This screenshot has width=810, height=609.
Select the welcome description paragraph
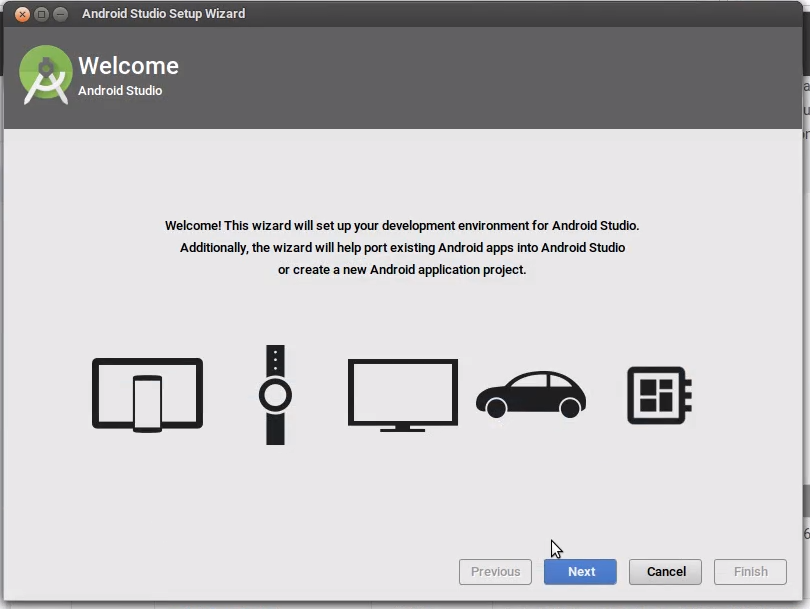pos(404,247)
